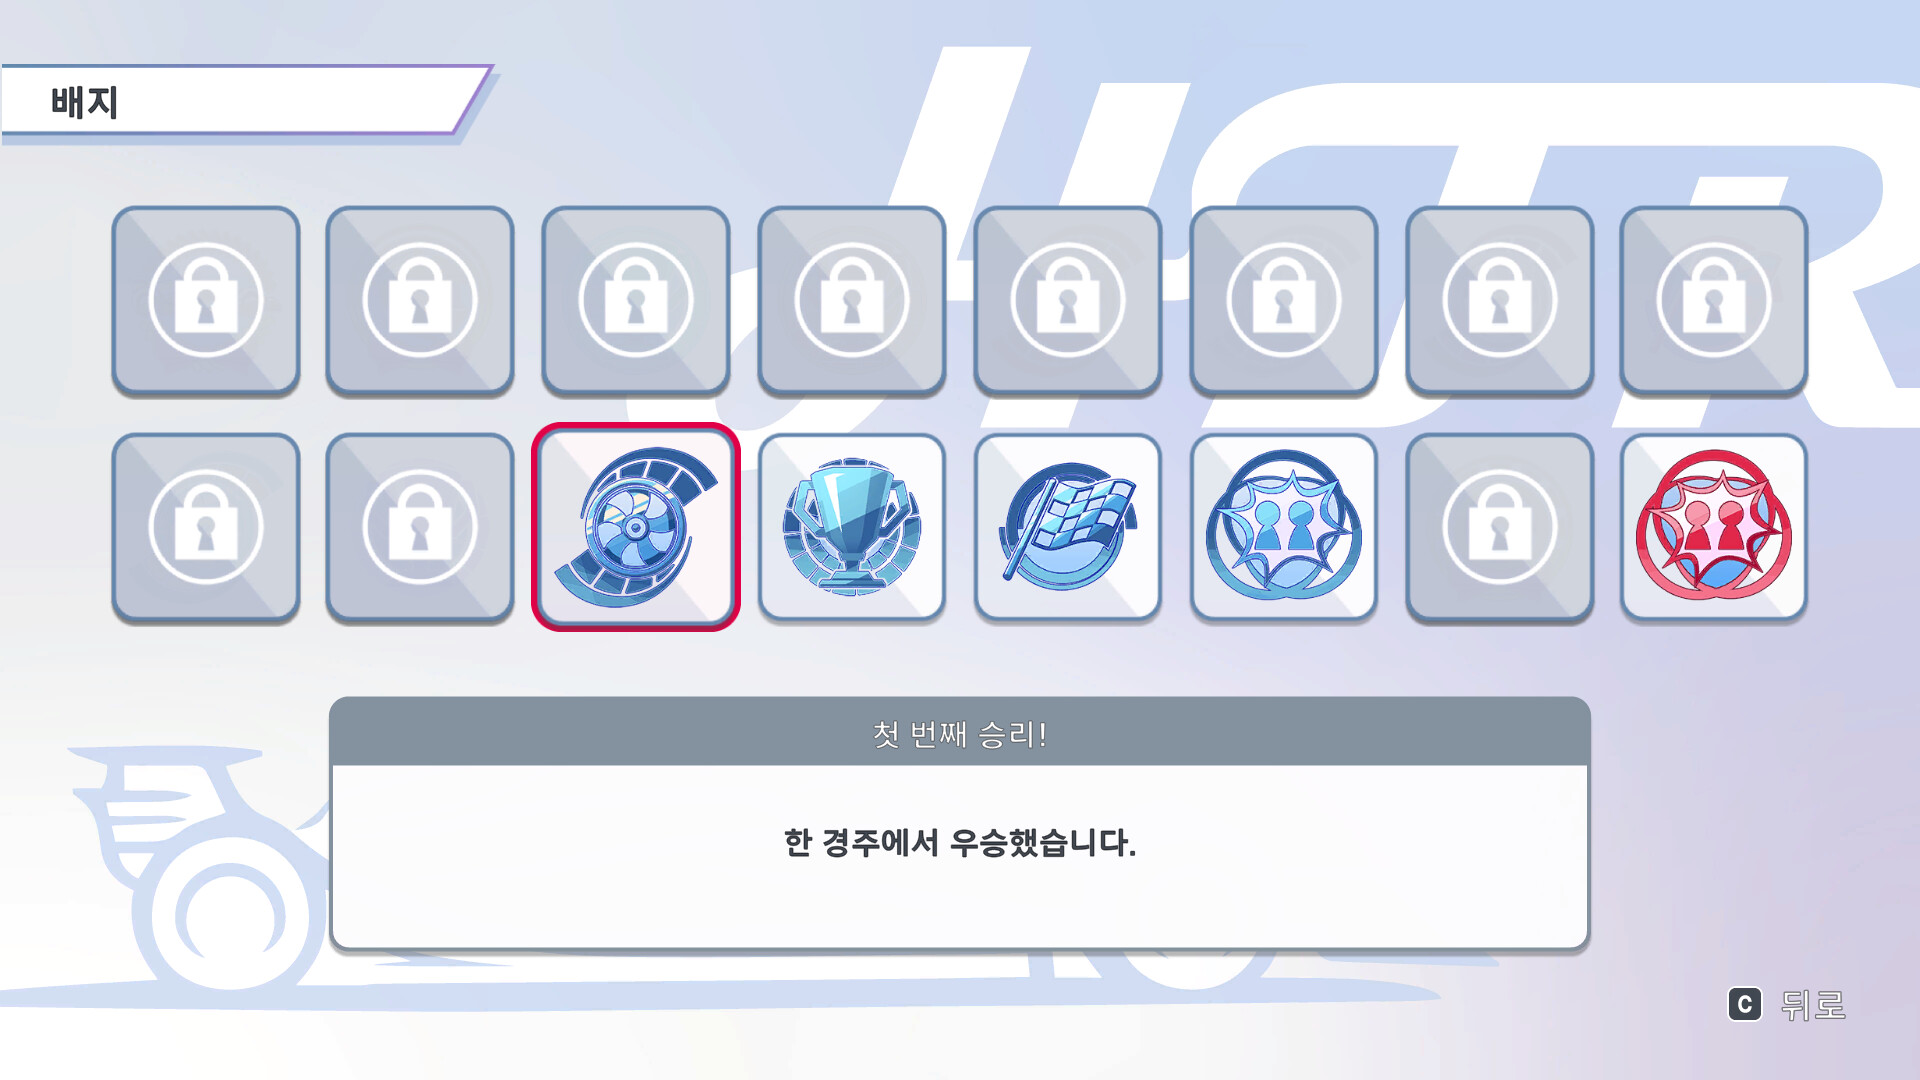Select the turbo wheel first-victory badge
The image size is (1920, 1080).
click(x=636, y=527)
